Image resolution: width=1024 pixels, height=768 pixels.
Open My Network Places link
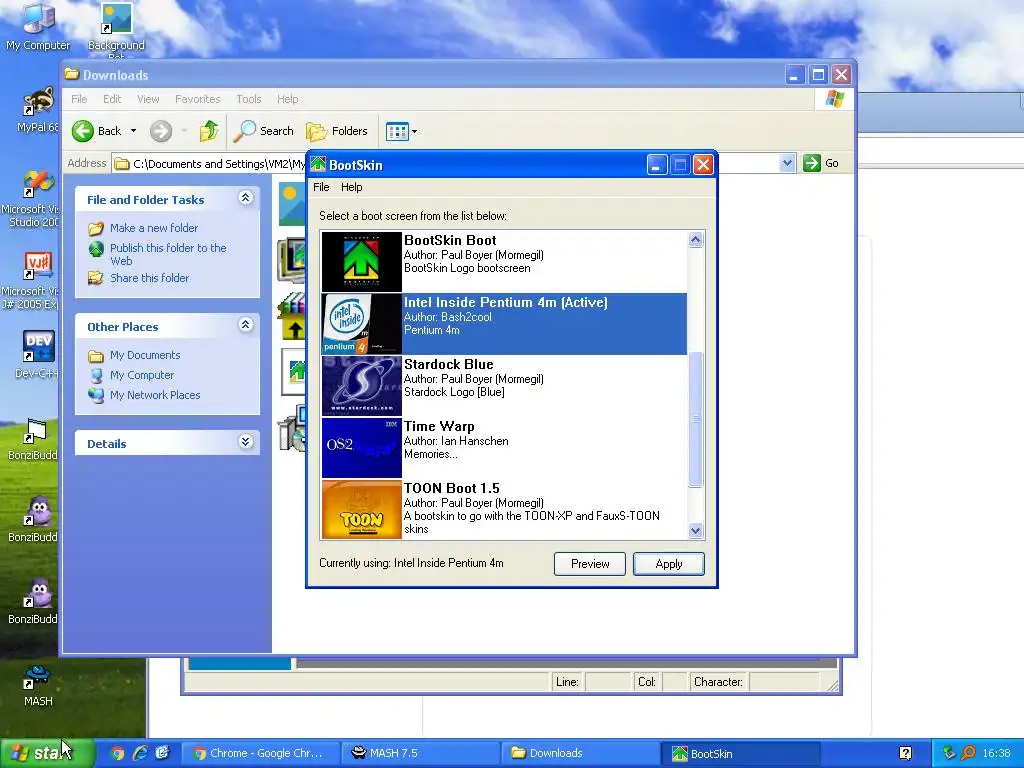coord(155,395)
